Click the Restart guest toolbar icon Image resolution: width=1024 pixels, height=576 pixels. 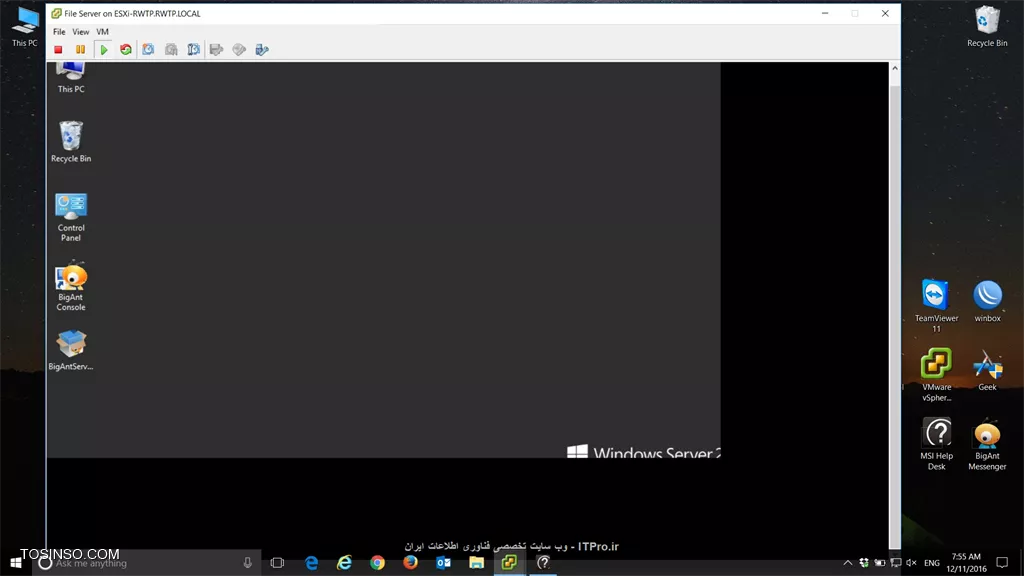(x=125, y=50)
